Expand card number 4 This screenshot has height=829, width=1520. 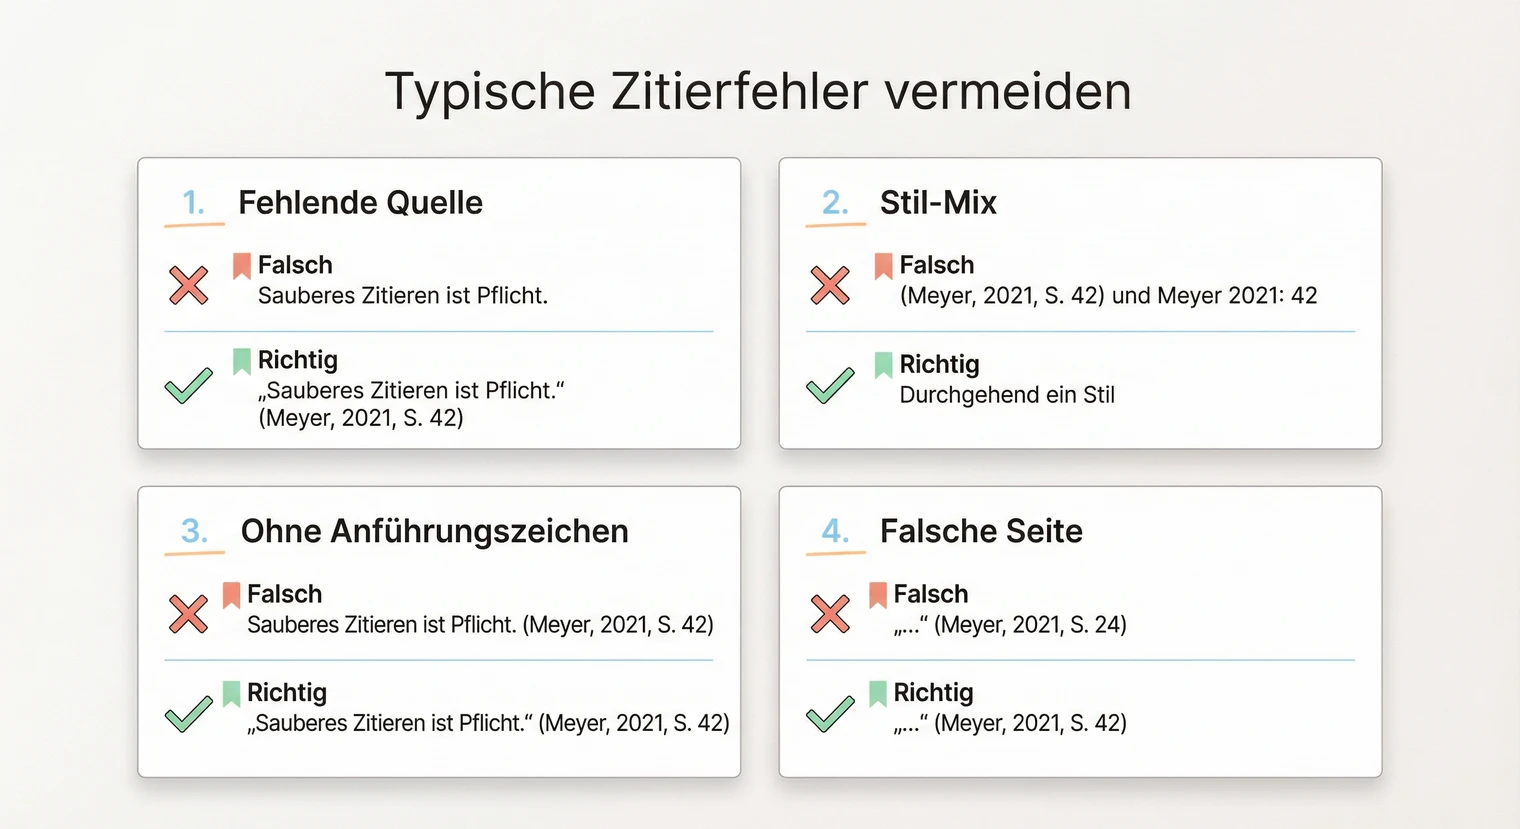pos(834,531)
